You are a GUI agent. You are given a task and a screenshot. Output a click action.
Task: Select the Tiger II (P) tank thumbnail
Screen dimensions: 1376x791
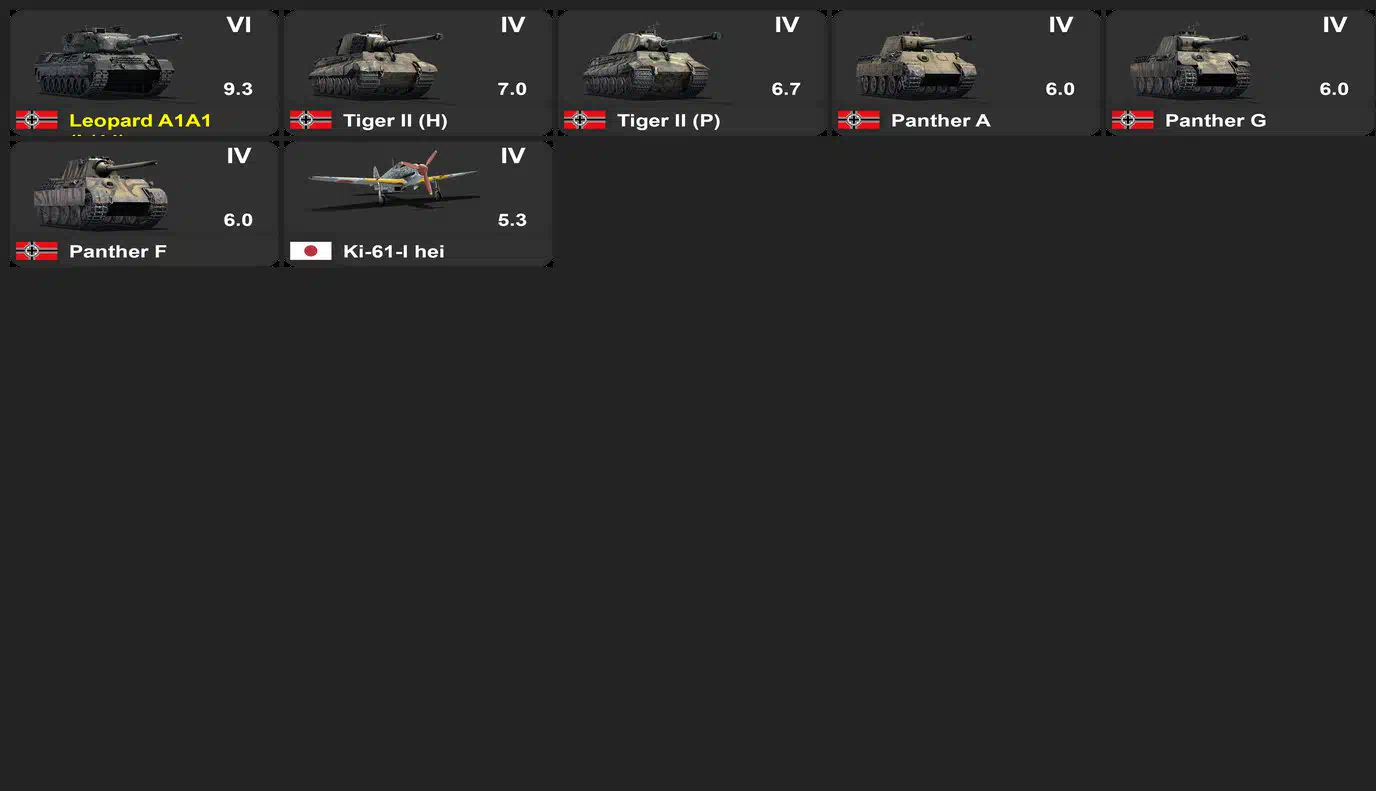click(x=651, y=63)
